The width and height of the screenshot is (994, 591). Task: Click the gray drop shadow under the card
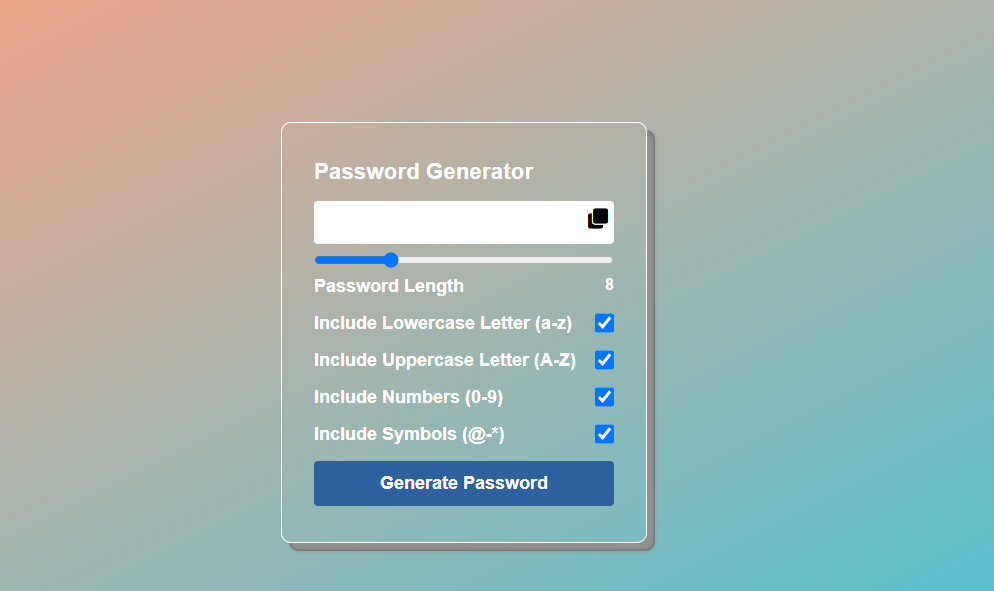tap(470, 547)
